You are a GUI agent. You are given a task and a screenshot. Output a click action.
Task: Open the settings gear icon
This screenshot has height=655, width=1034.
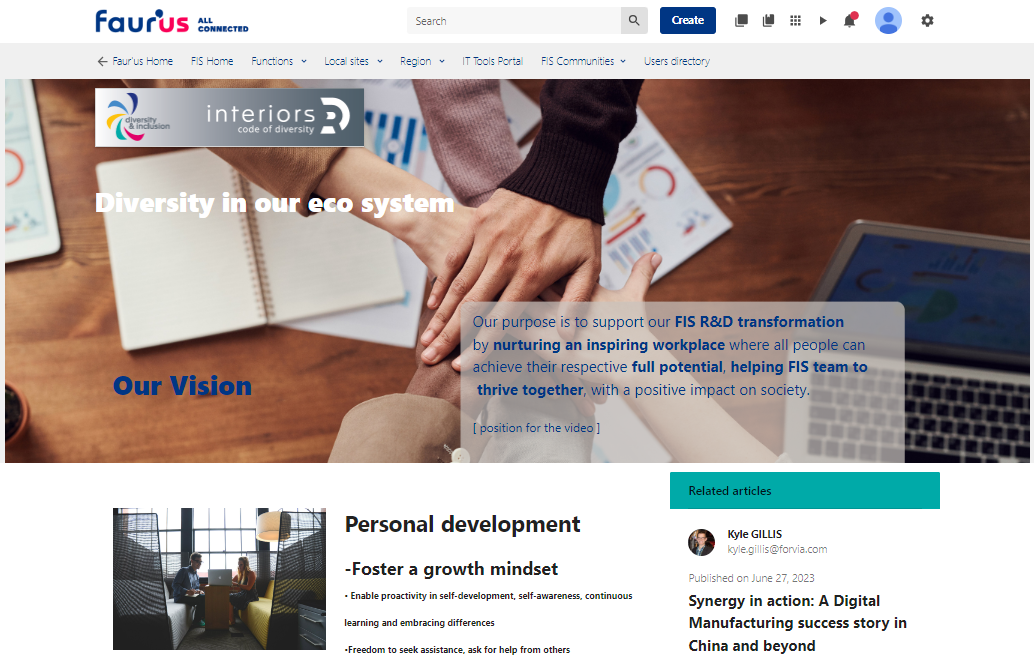(927, 21)
